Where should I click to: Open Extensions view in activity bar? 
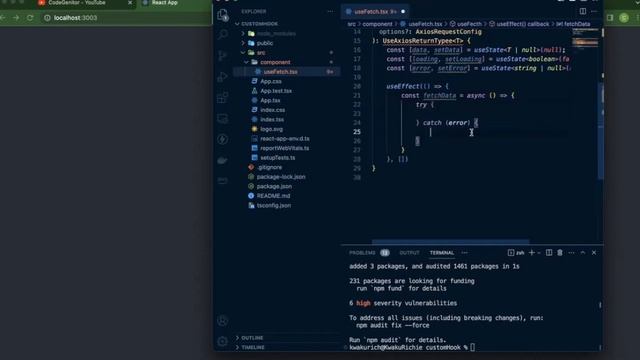tap(222, 98)
